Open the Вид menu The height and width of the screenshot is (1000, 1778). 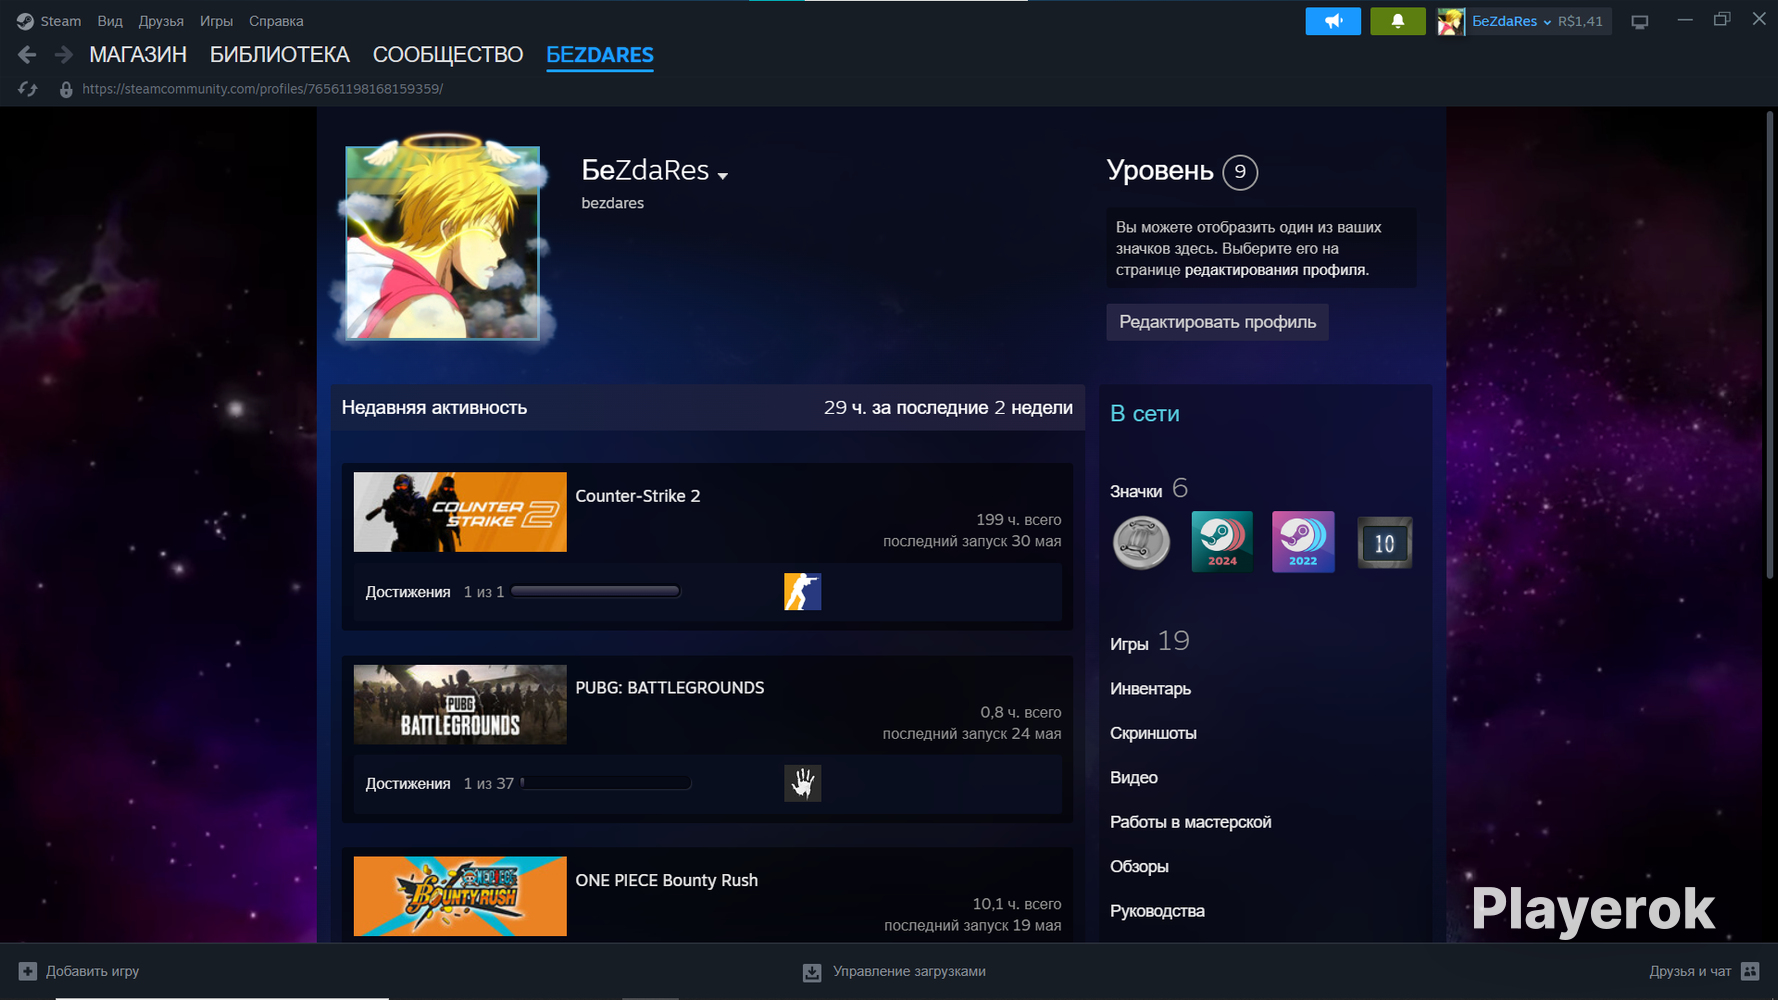[110, 21]
